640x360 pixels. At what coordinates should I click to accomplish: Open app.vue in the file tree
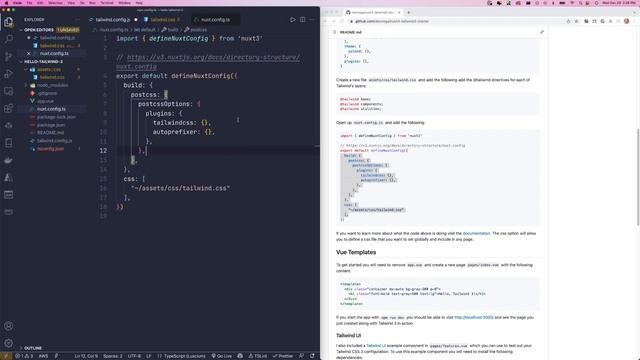click(x=45, y=101)
